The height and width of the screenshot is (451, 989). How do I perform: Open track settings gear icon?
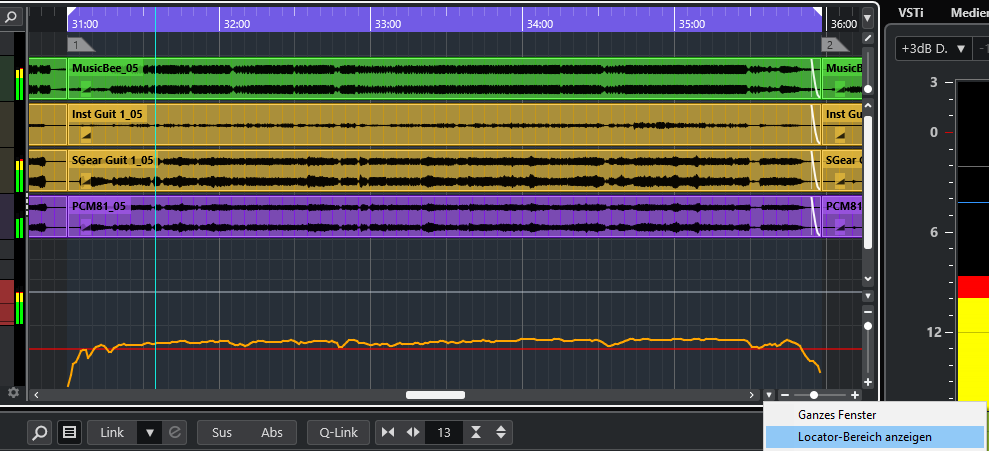tap(13, 392)
